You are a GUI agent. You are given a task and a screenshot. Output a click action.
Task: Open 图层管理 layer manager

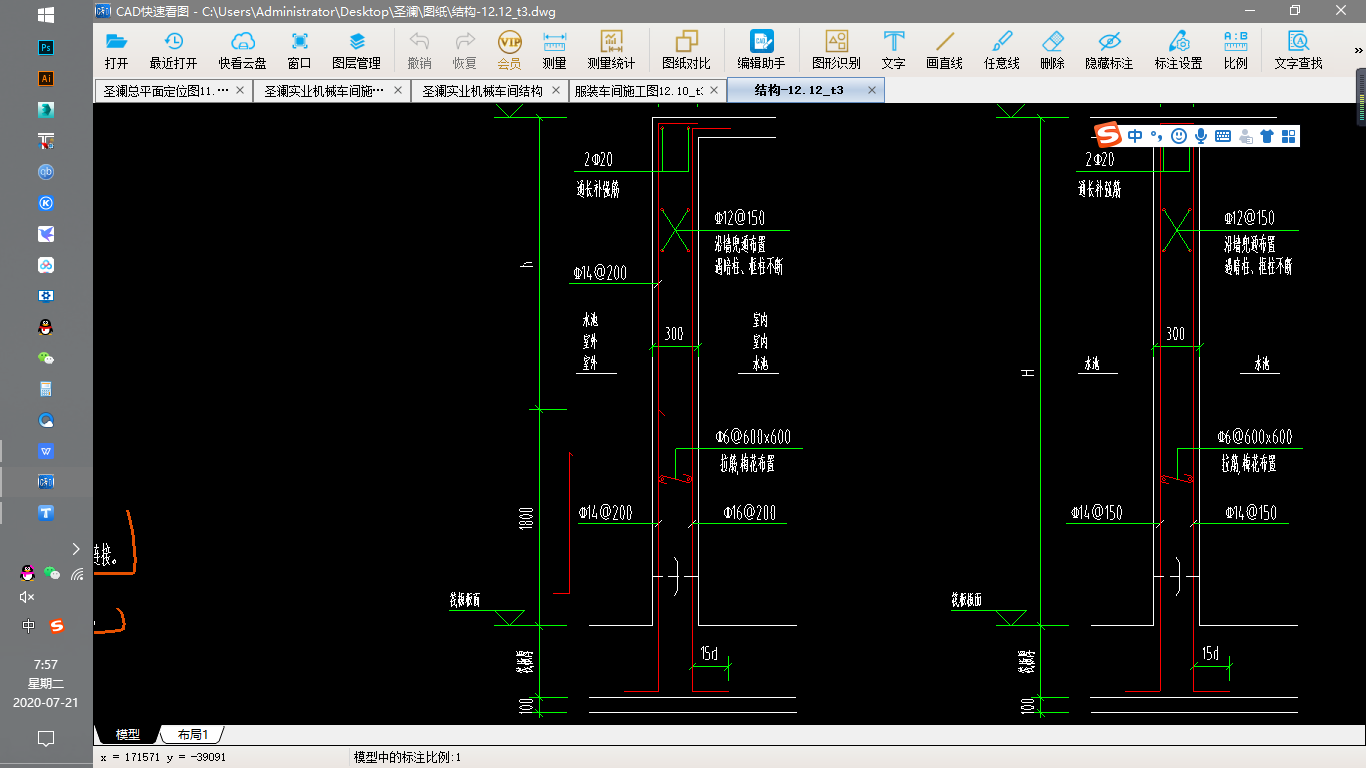point(357,50)
